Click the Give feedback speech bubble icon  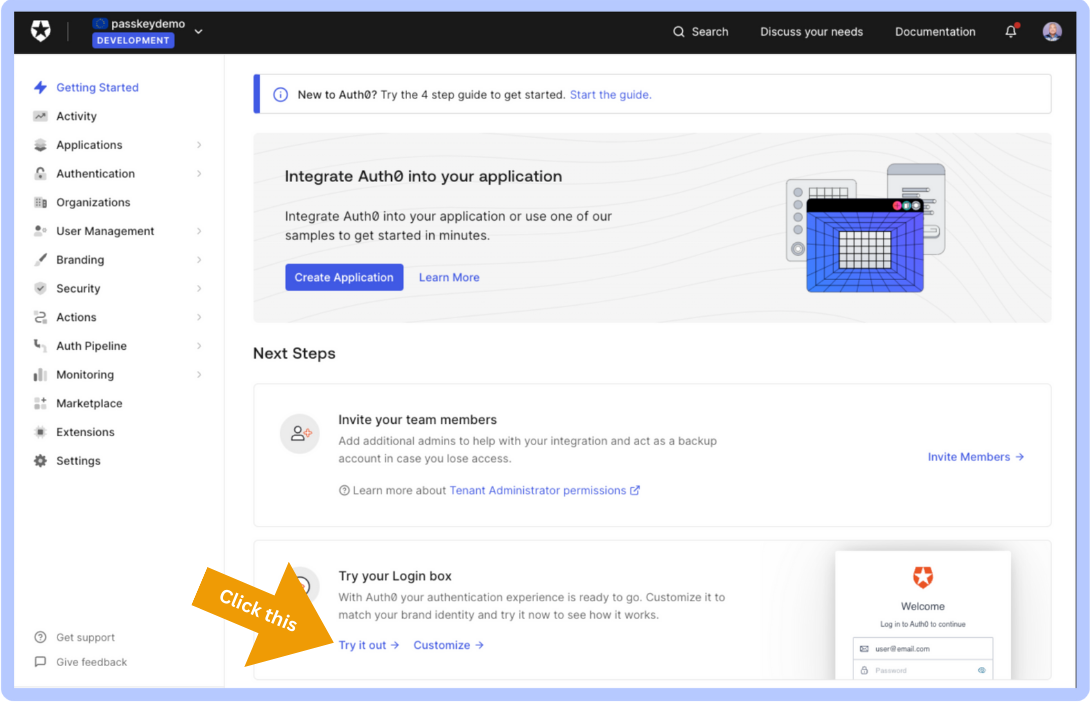tap(40, 662)
